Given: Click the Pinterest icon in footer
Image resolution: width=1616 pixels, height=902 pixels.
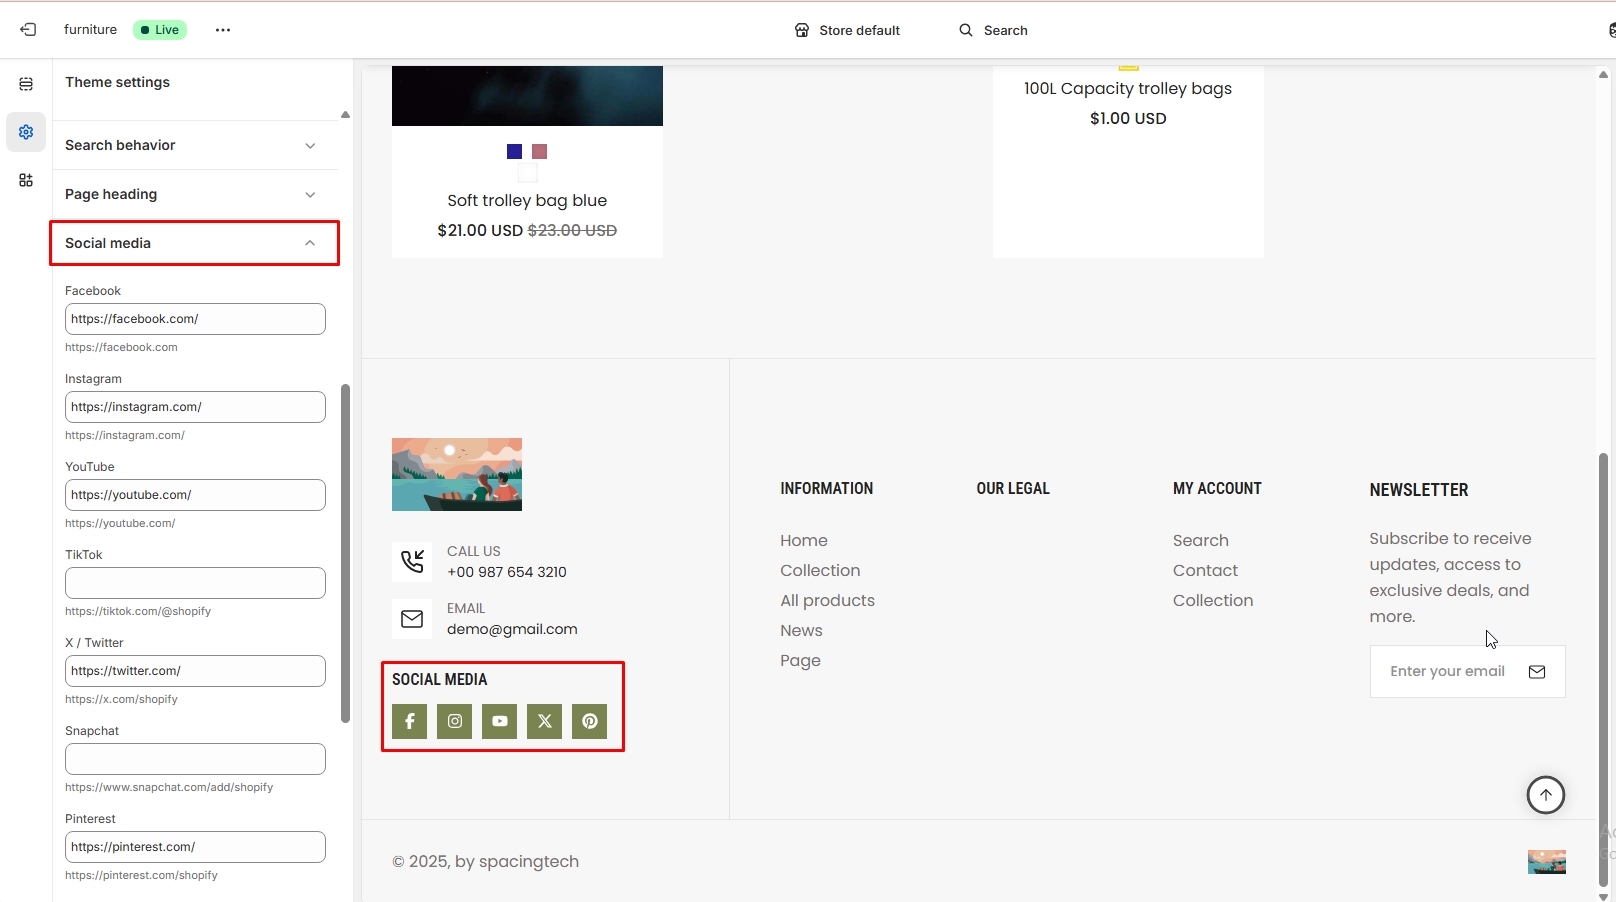Looking at the screenshot, I should (589, 721).
